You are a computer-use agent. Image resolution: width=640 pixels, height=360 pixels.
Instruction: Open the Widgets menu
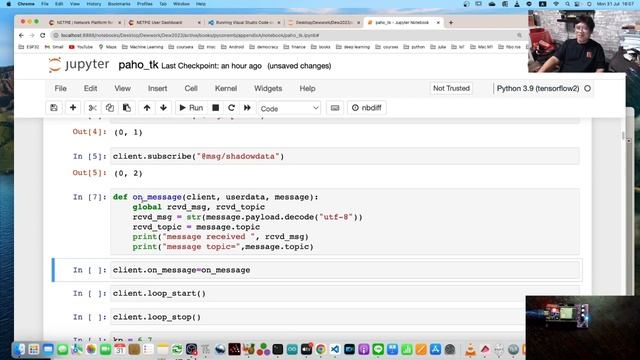point(268,89)
